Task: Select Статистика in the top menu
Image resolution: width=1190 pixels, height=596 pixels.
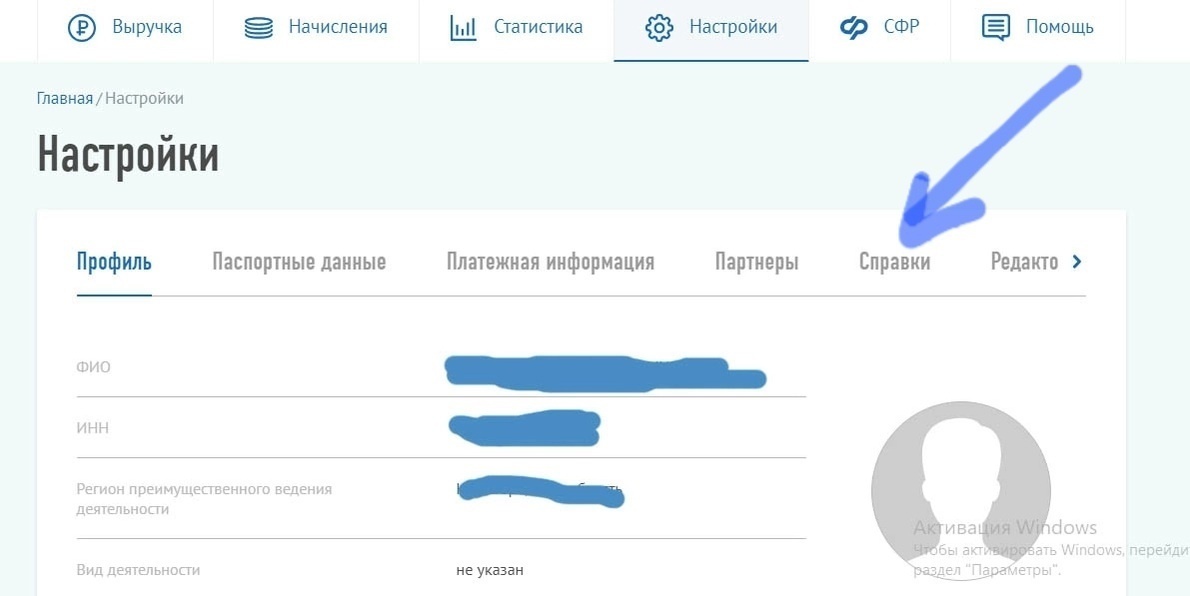Action: (540, 27)
